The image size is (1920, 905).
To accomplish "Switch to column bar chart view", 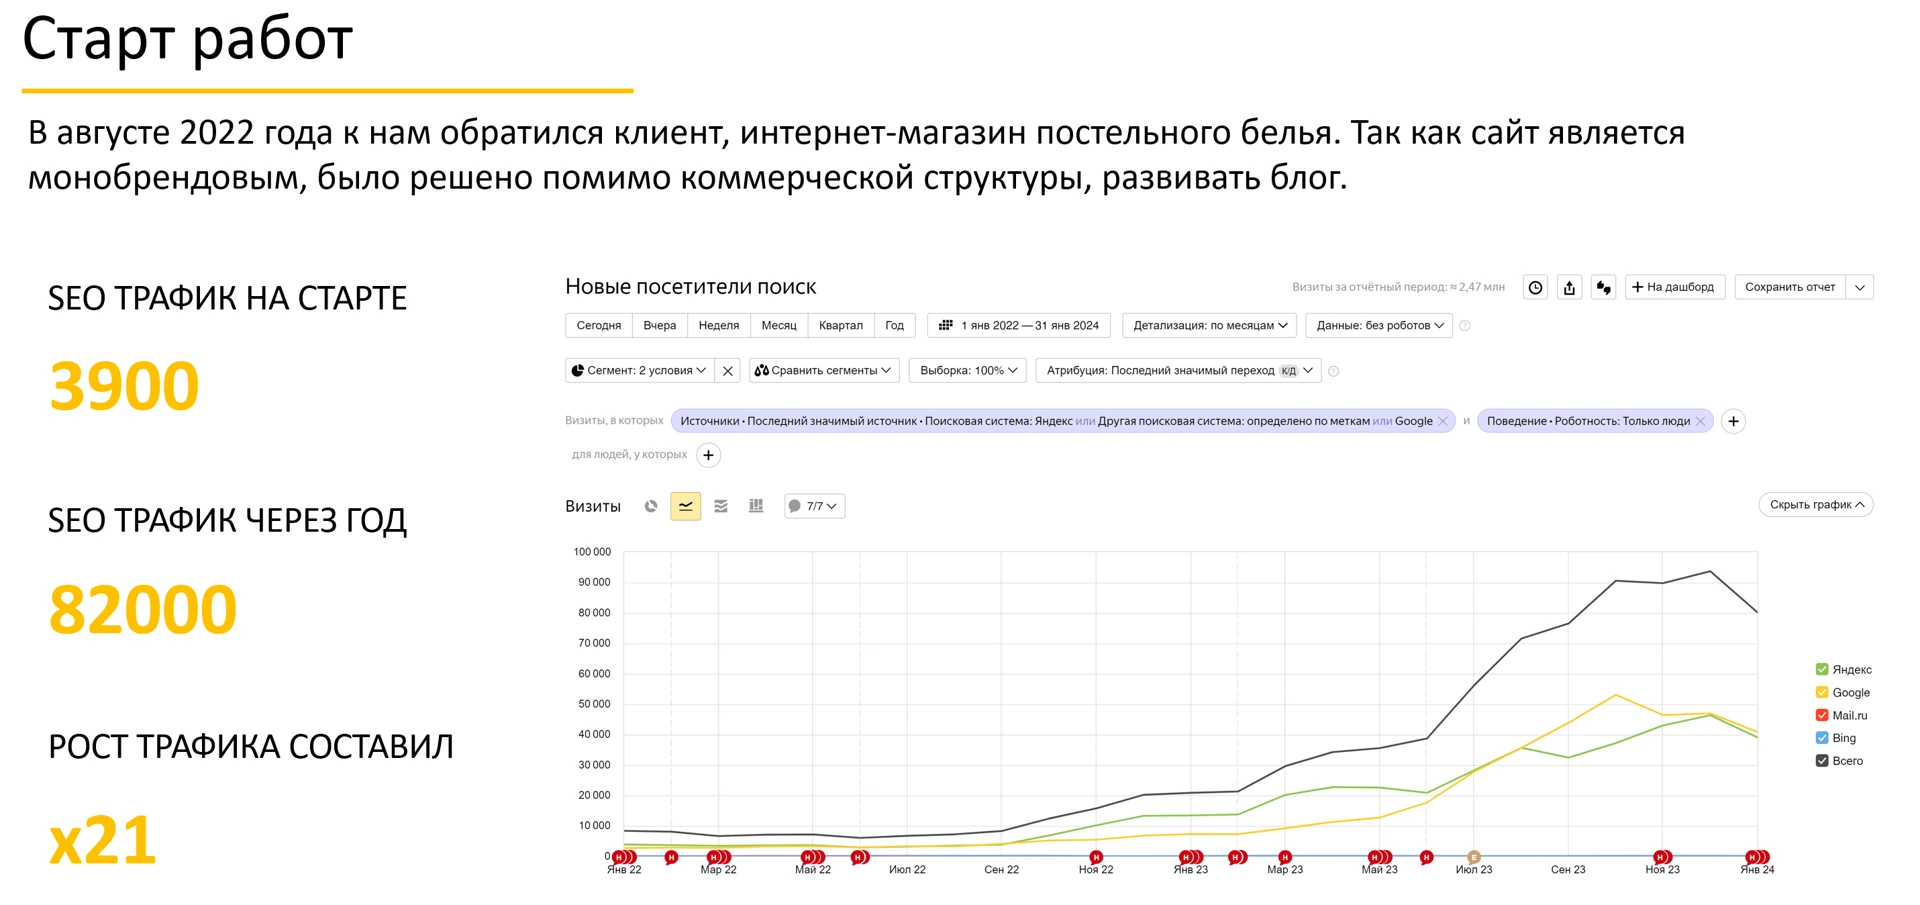I will pos(756,506).
